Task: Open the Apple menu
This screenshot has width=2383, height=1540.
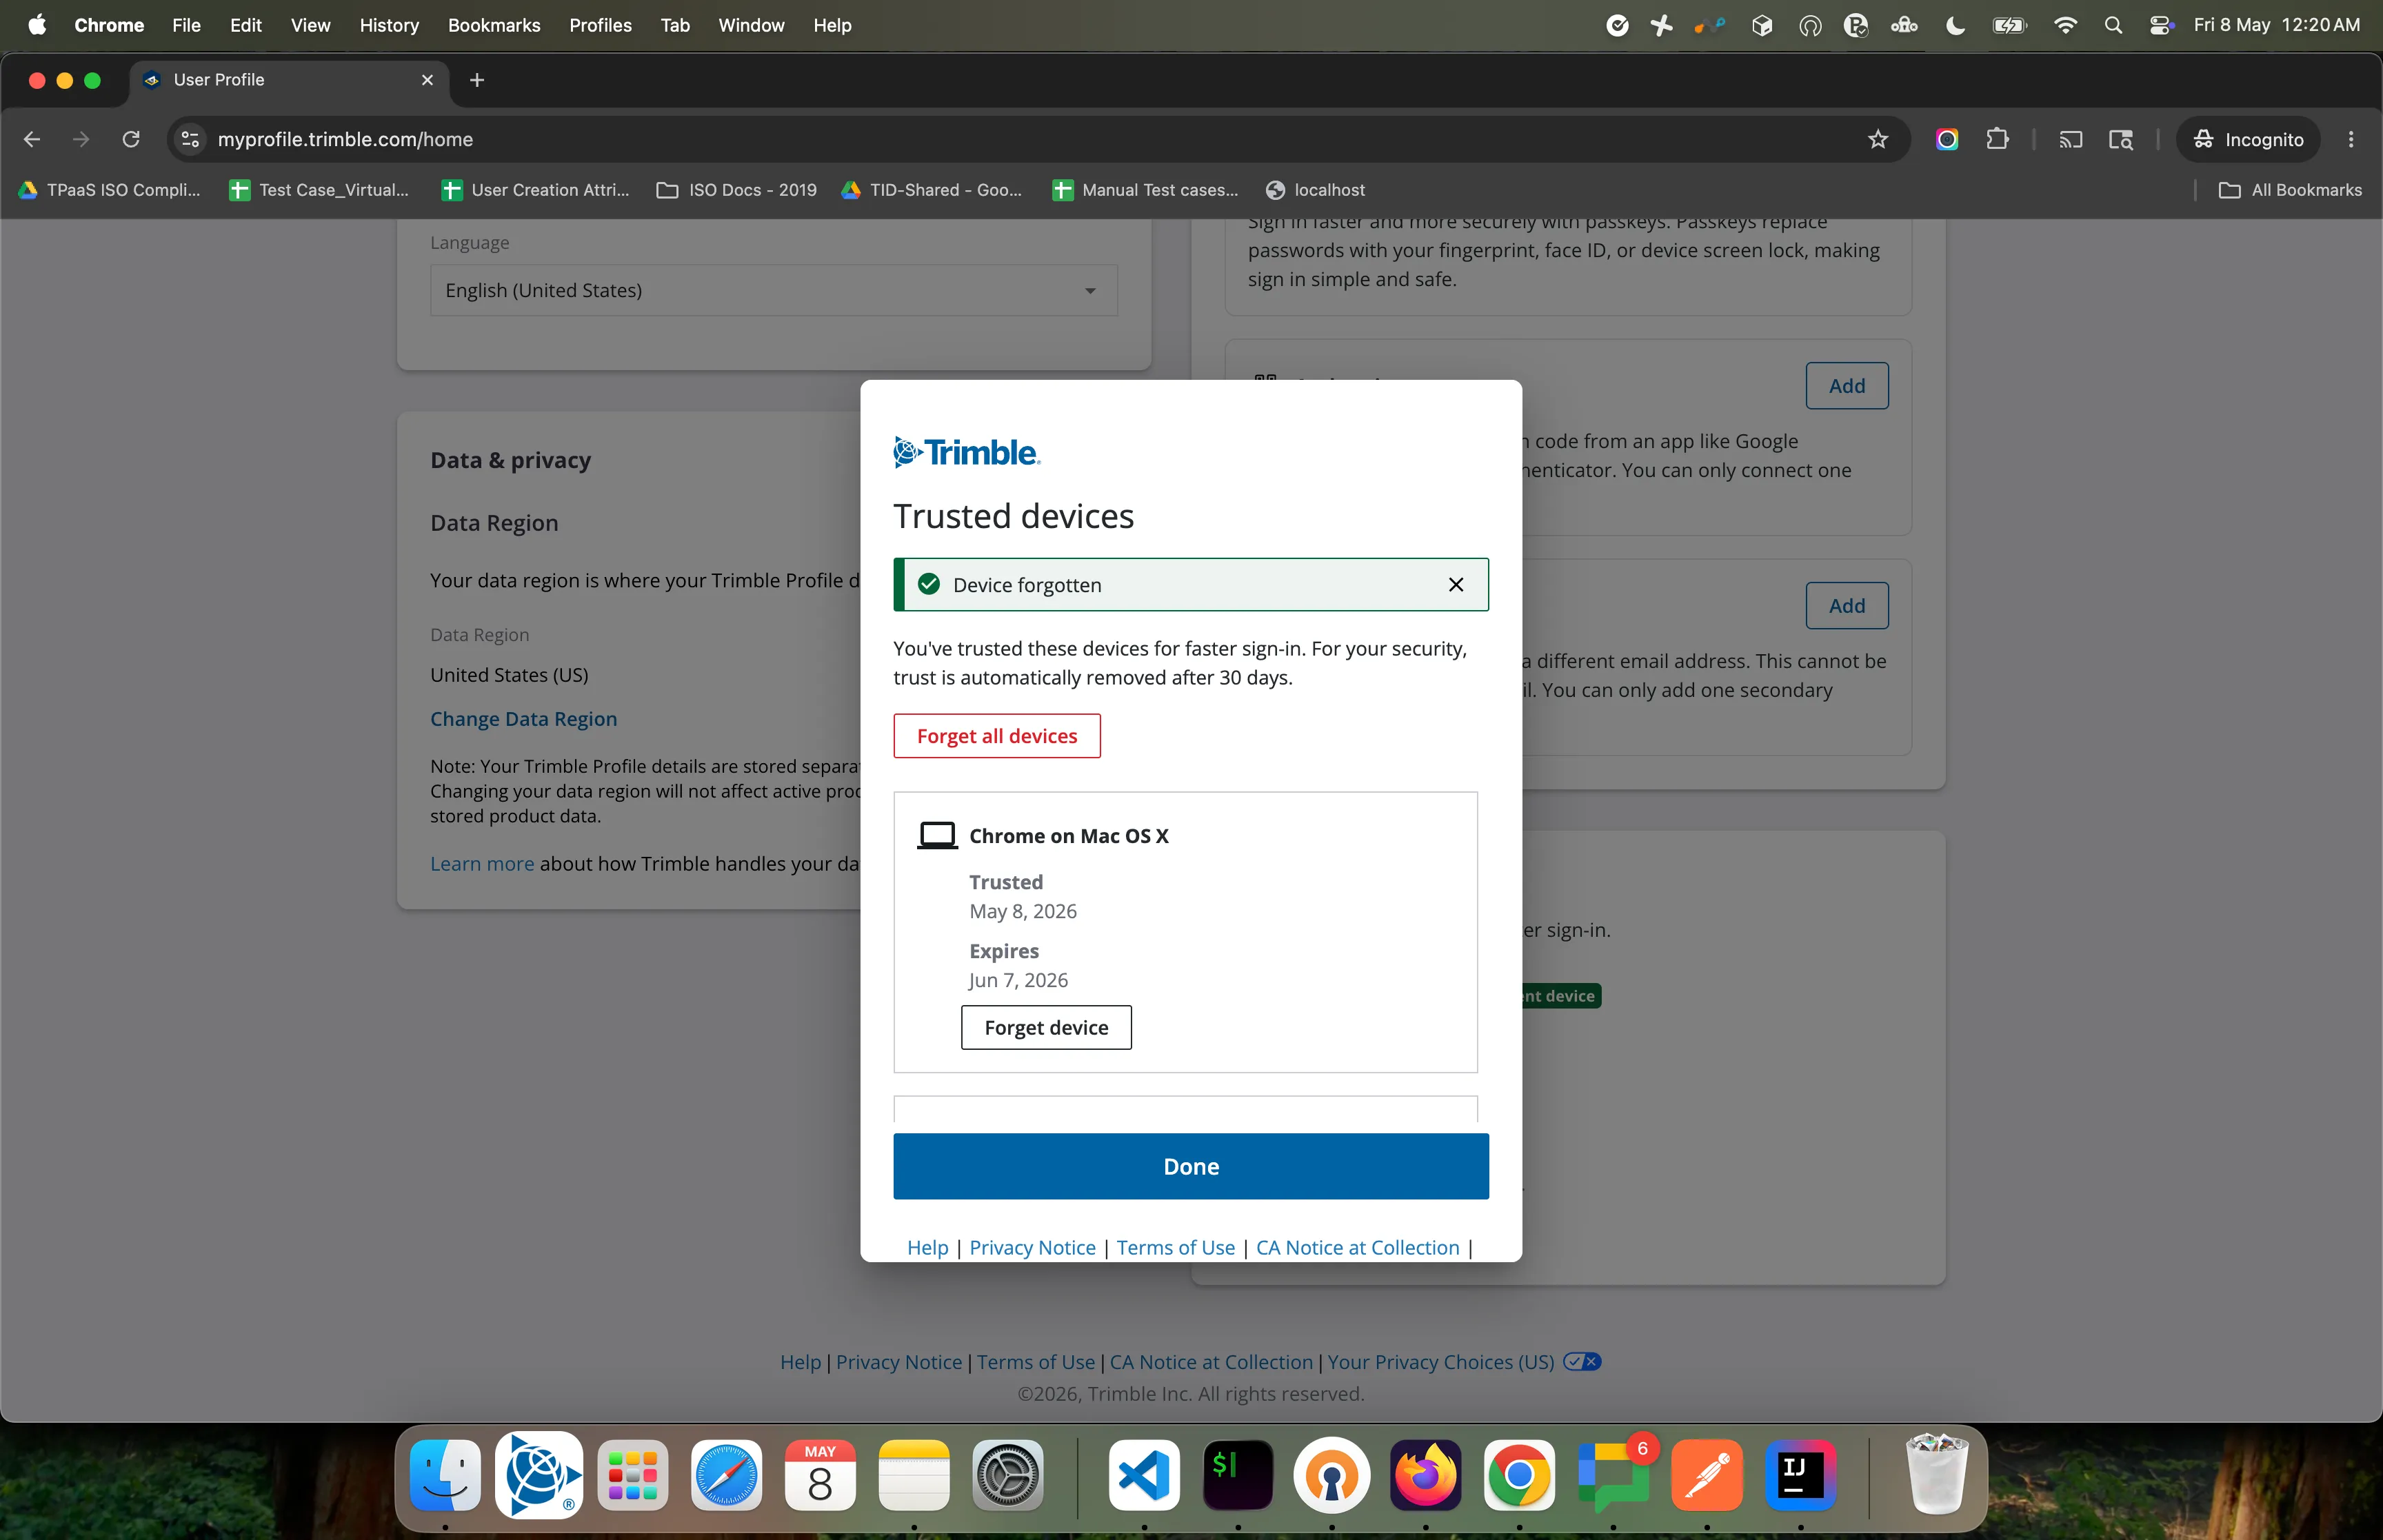Action: tap(37, 25)
